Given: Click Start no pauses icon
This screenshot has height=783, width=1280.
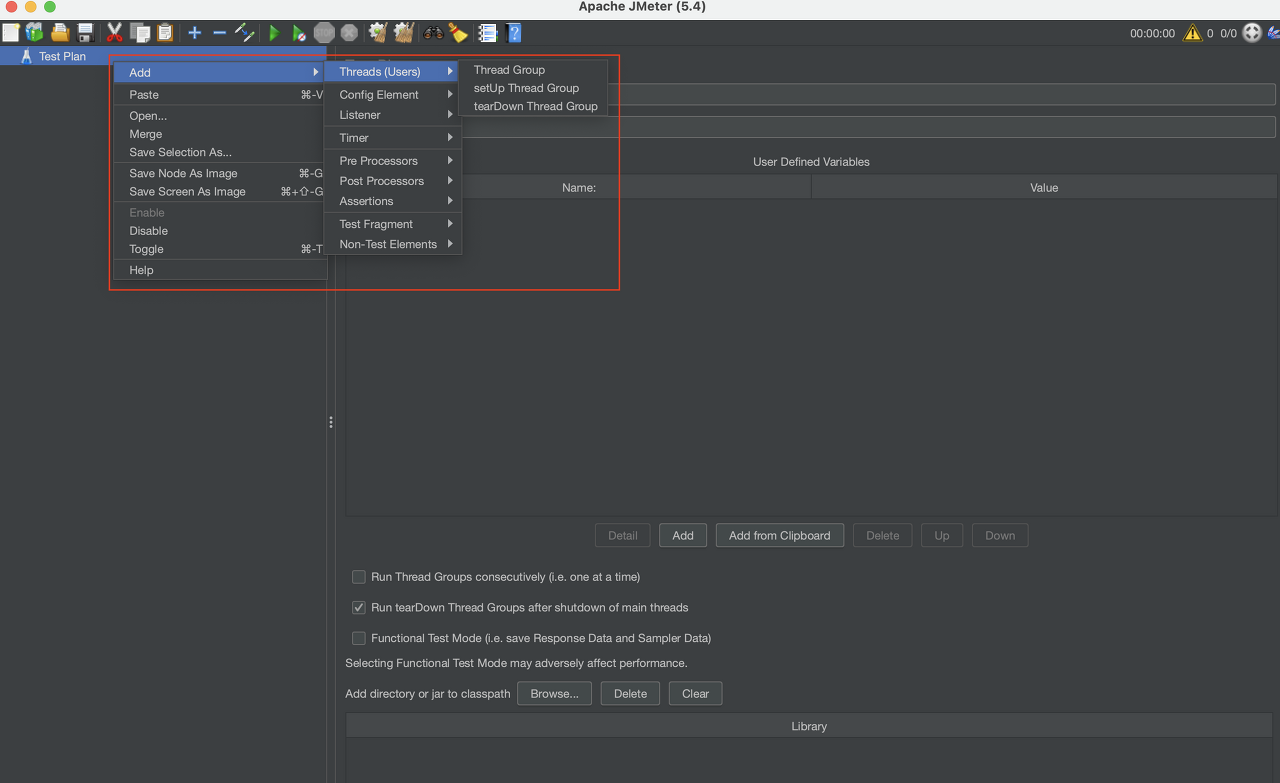Looking at the screenshot, I should (x=299, y=33).
